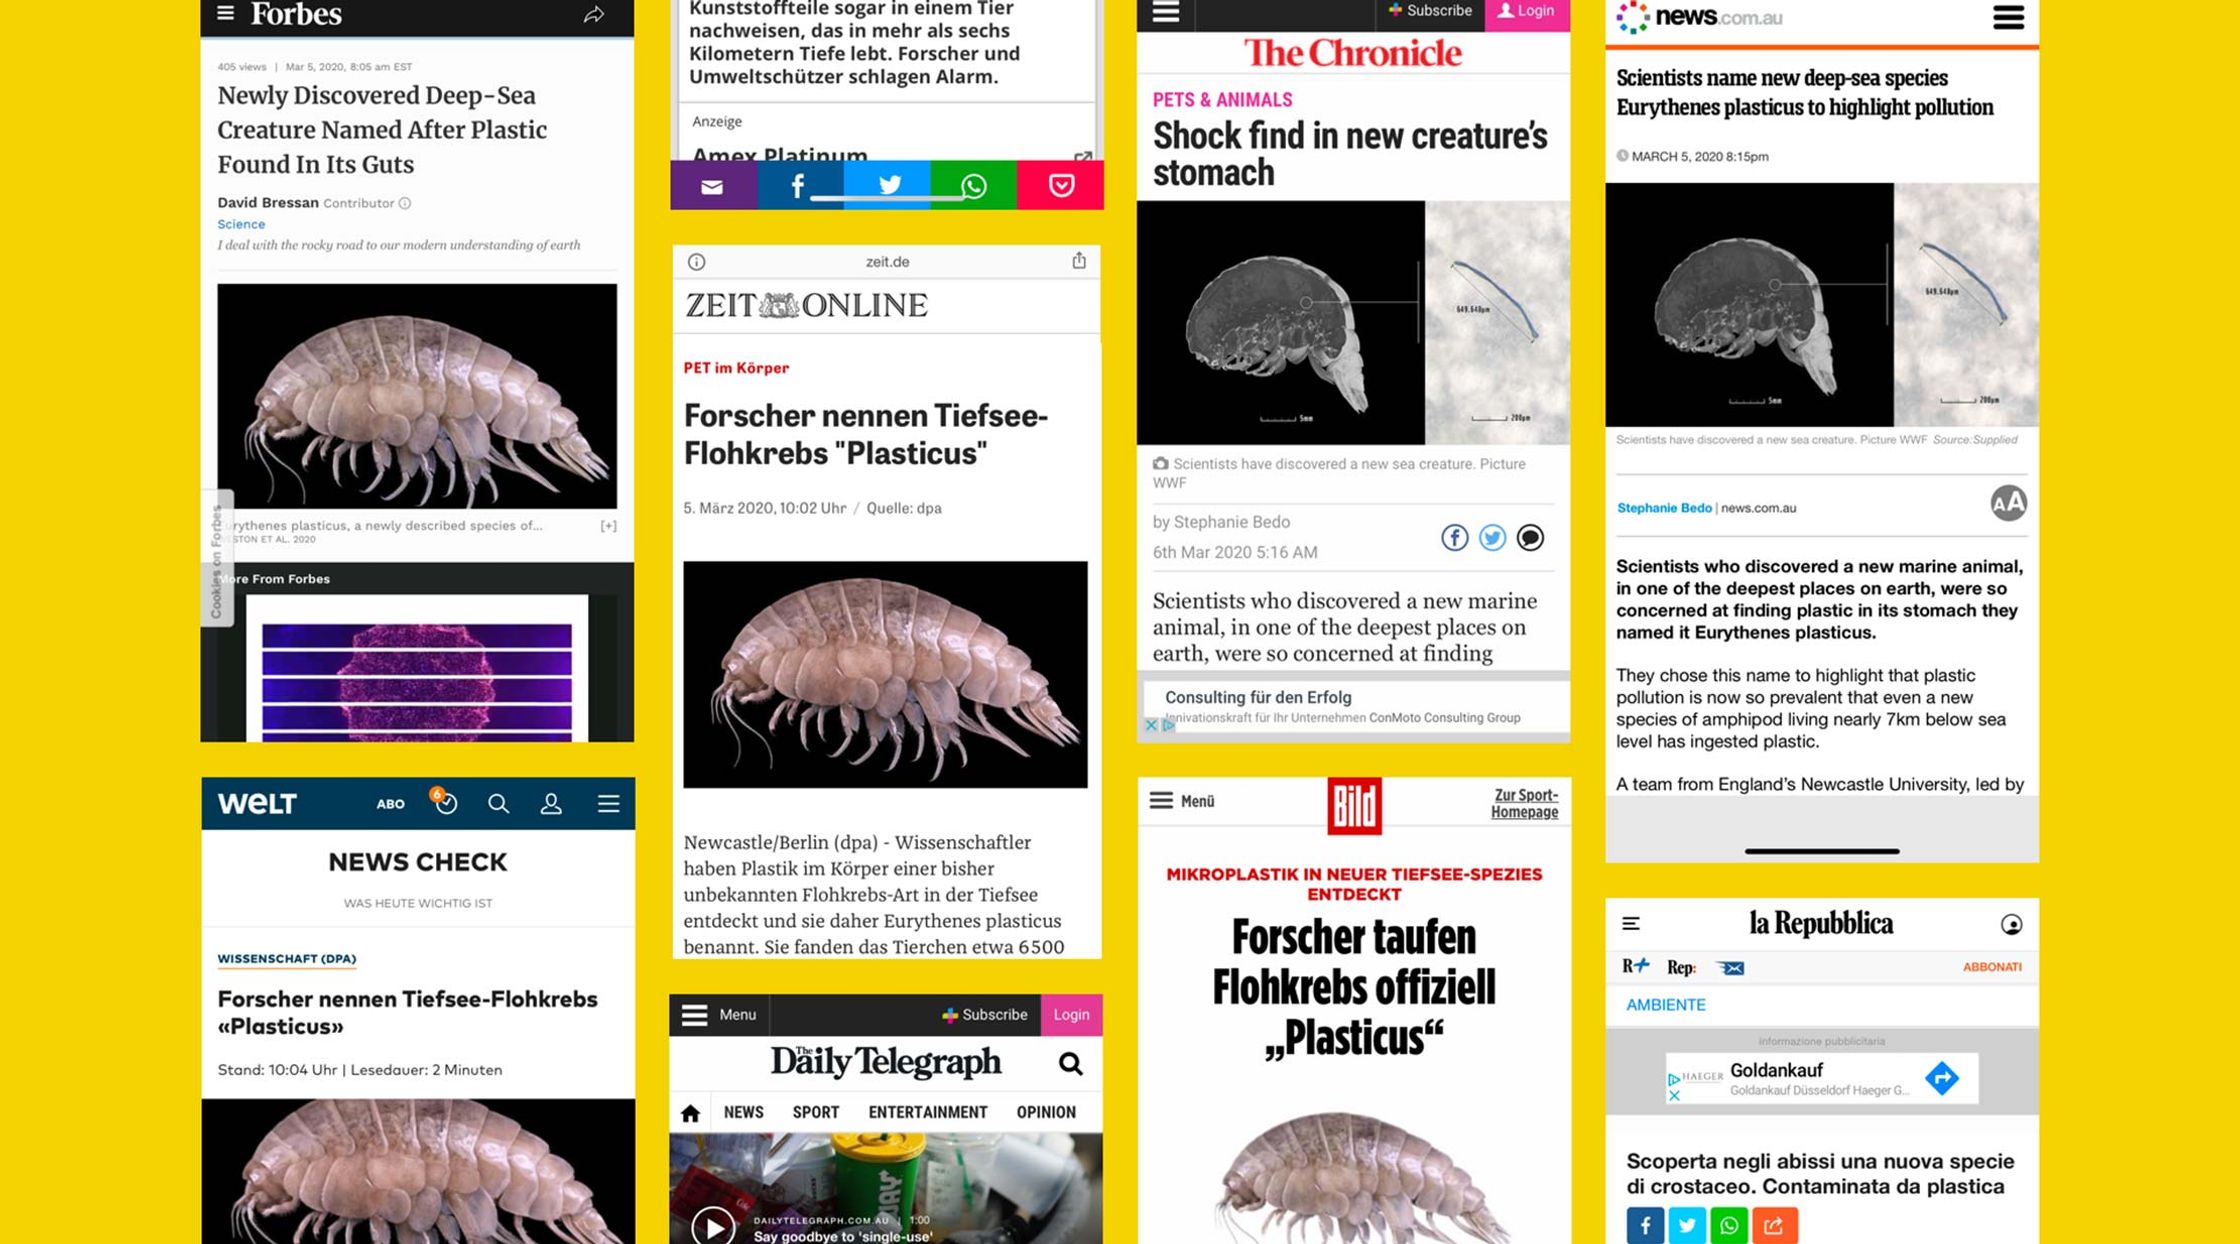Open WELT news ticker clock icon
The width and height of the screenshot is (2240, 1244).
click(445, 802)
